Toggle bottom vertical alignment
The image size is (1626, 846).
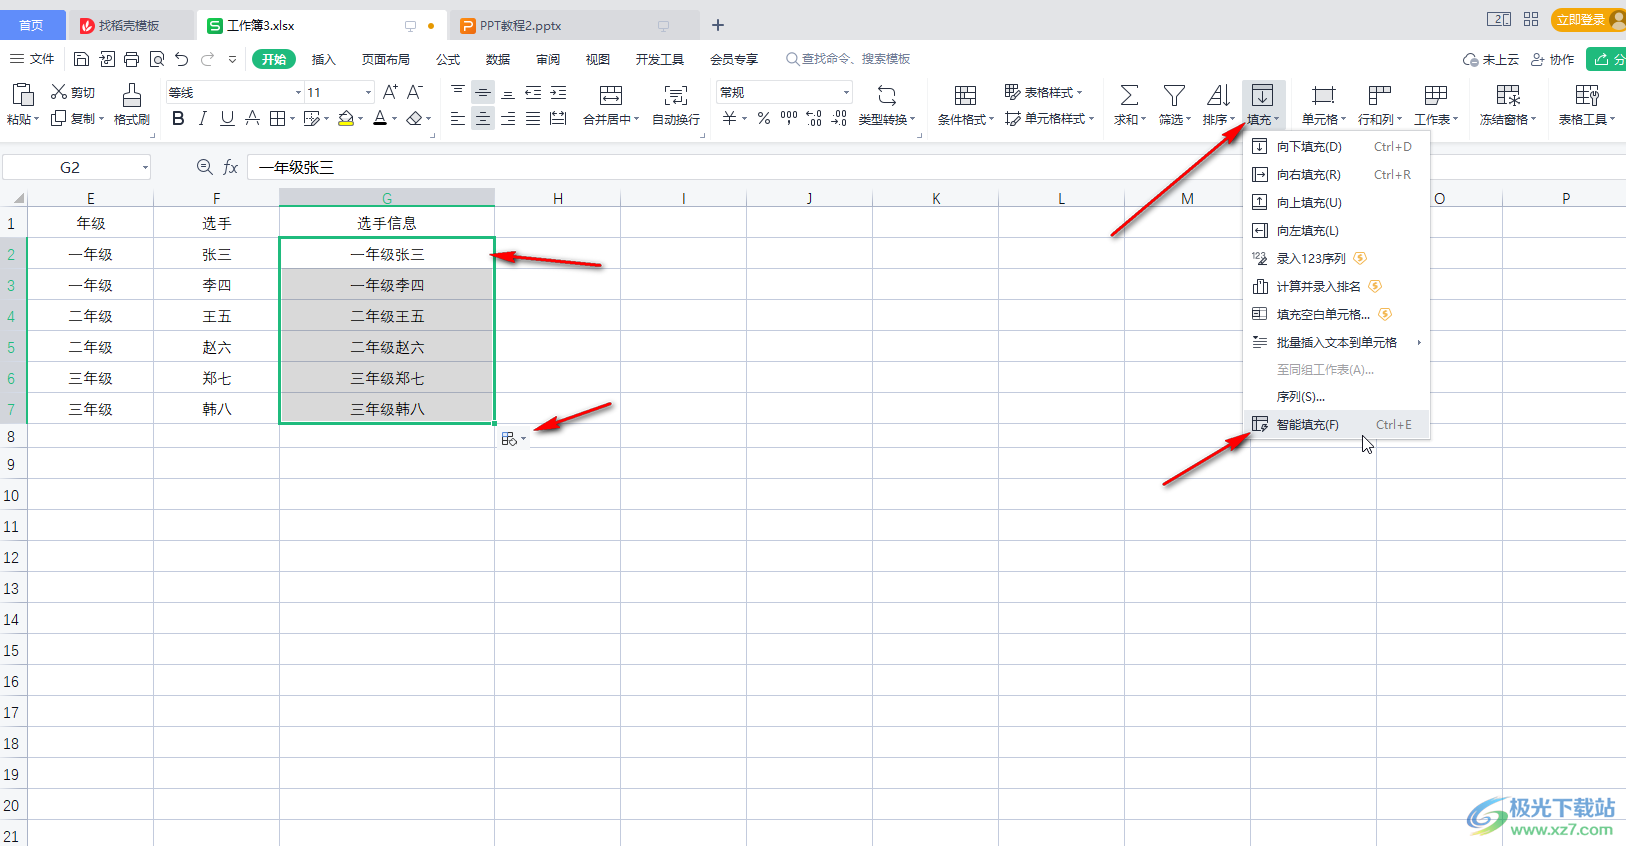click(508, 92)
